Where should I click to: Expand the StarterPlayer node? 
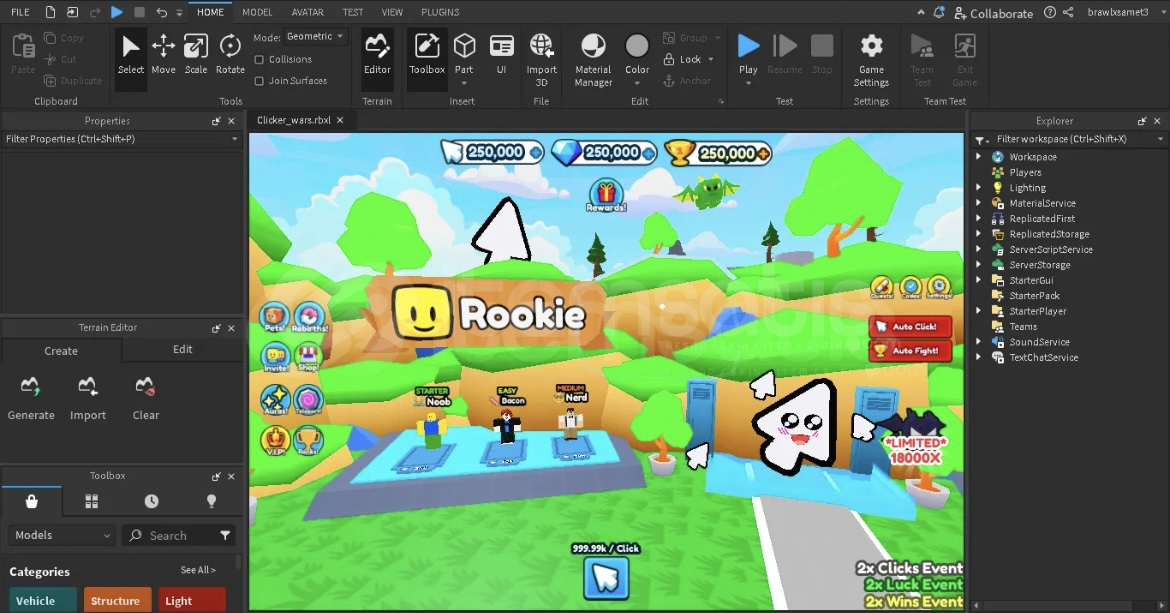coord(978,311)
